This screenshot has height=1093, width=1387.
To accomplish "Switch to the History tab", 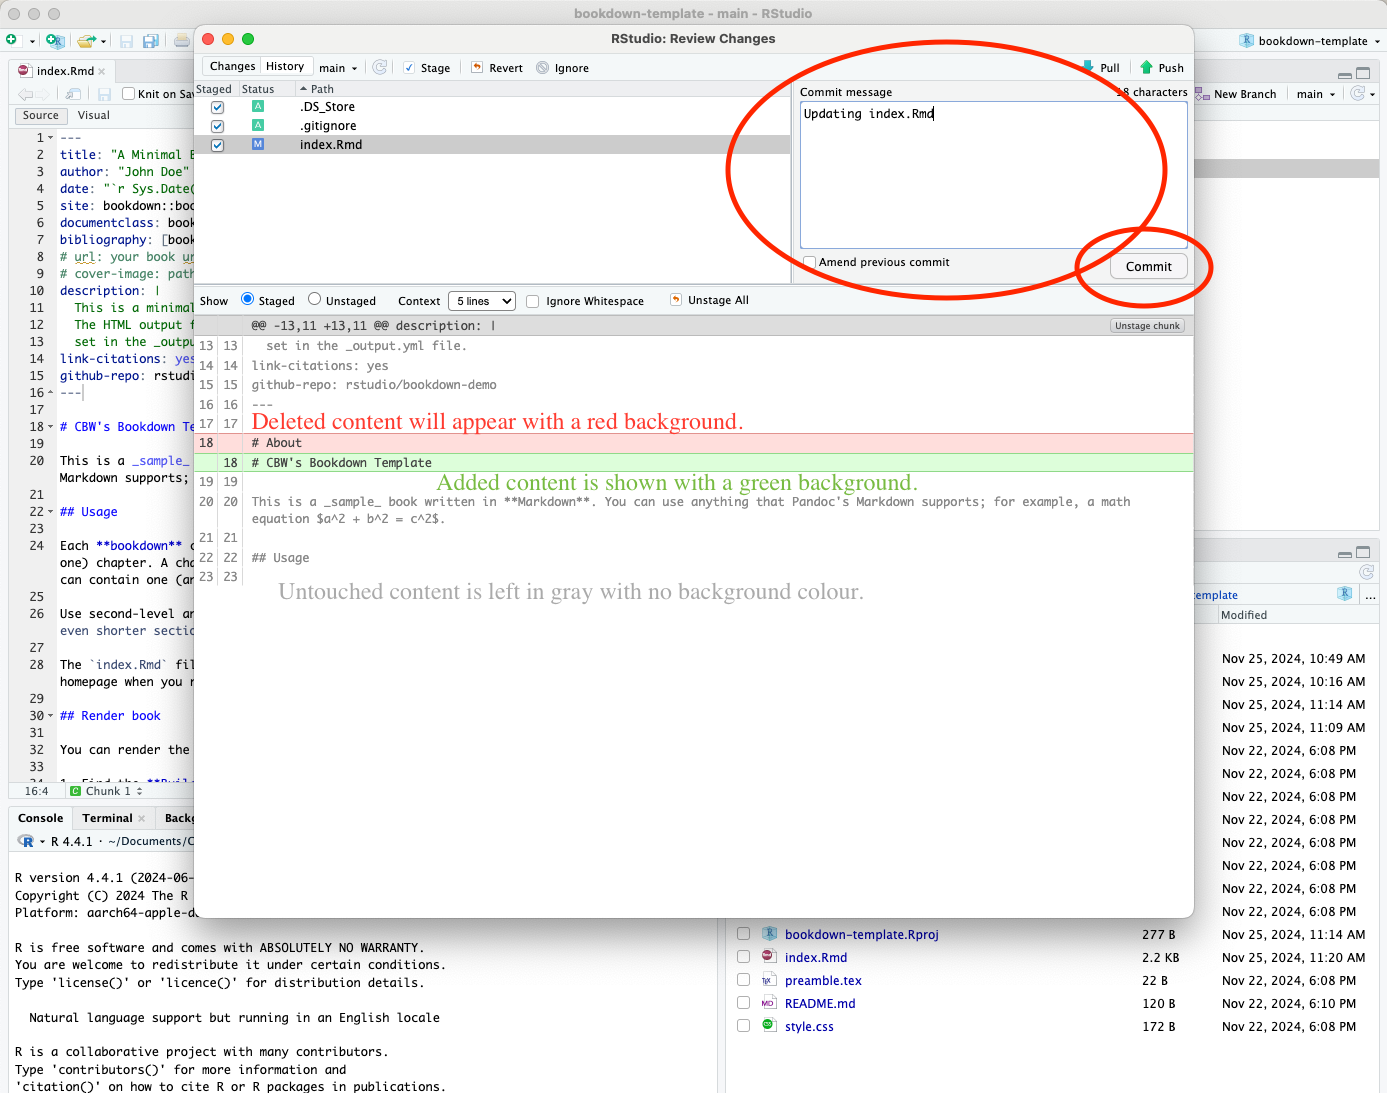I will (285, 65).
